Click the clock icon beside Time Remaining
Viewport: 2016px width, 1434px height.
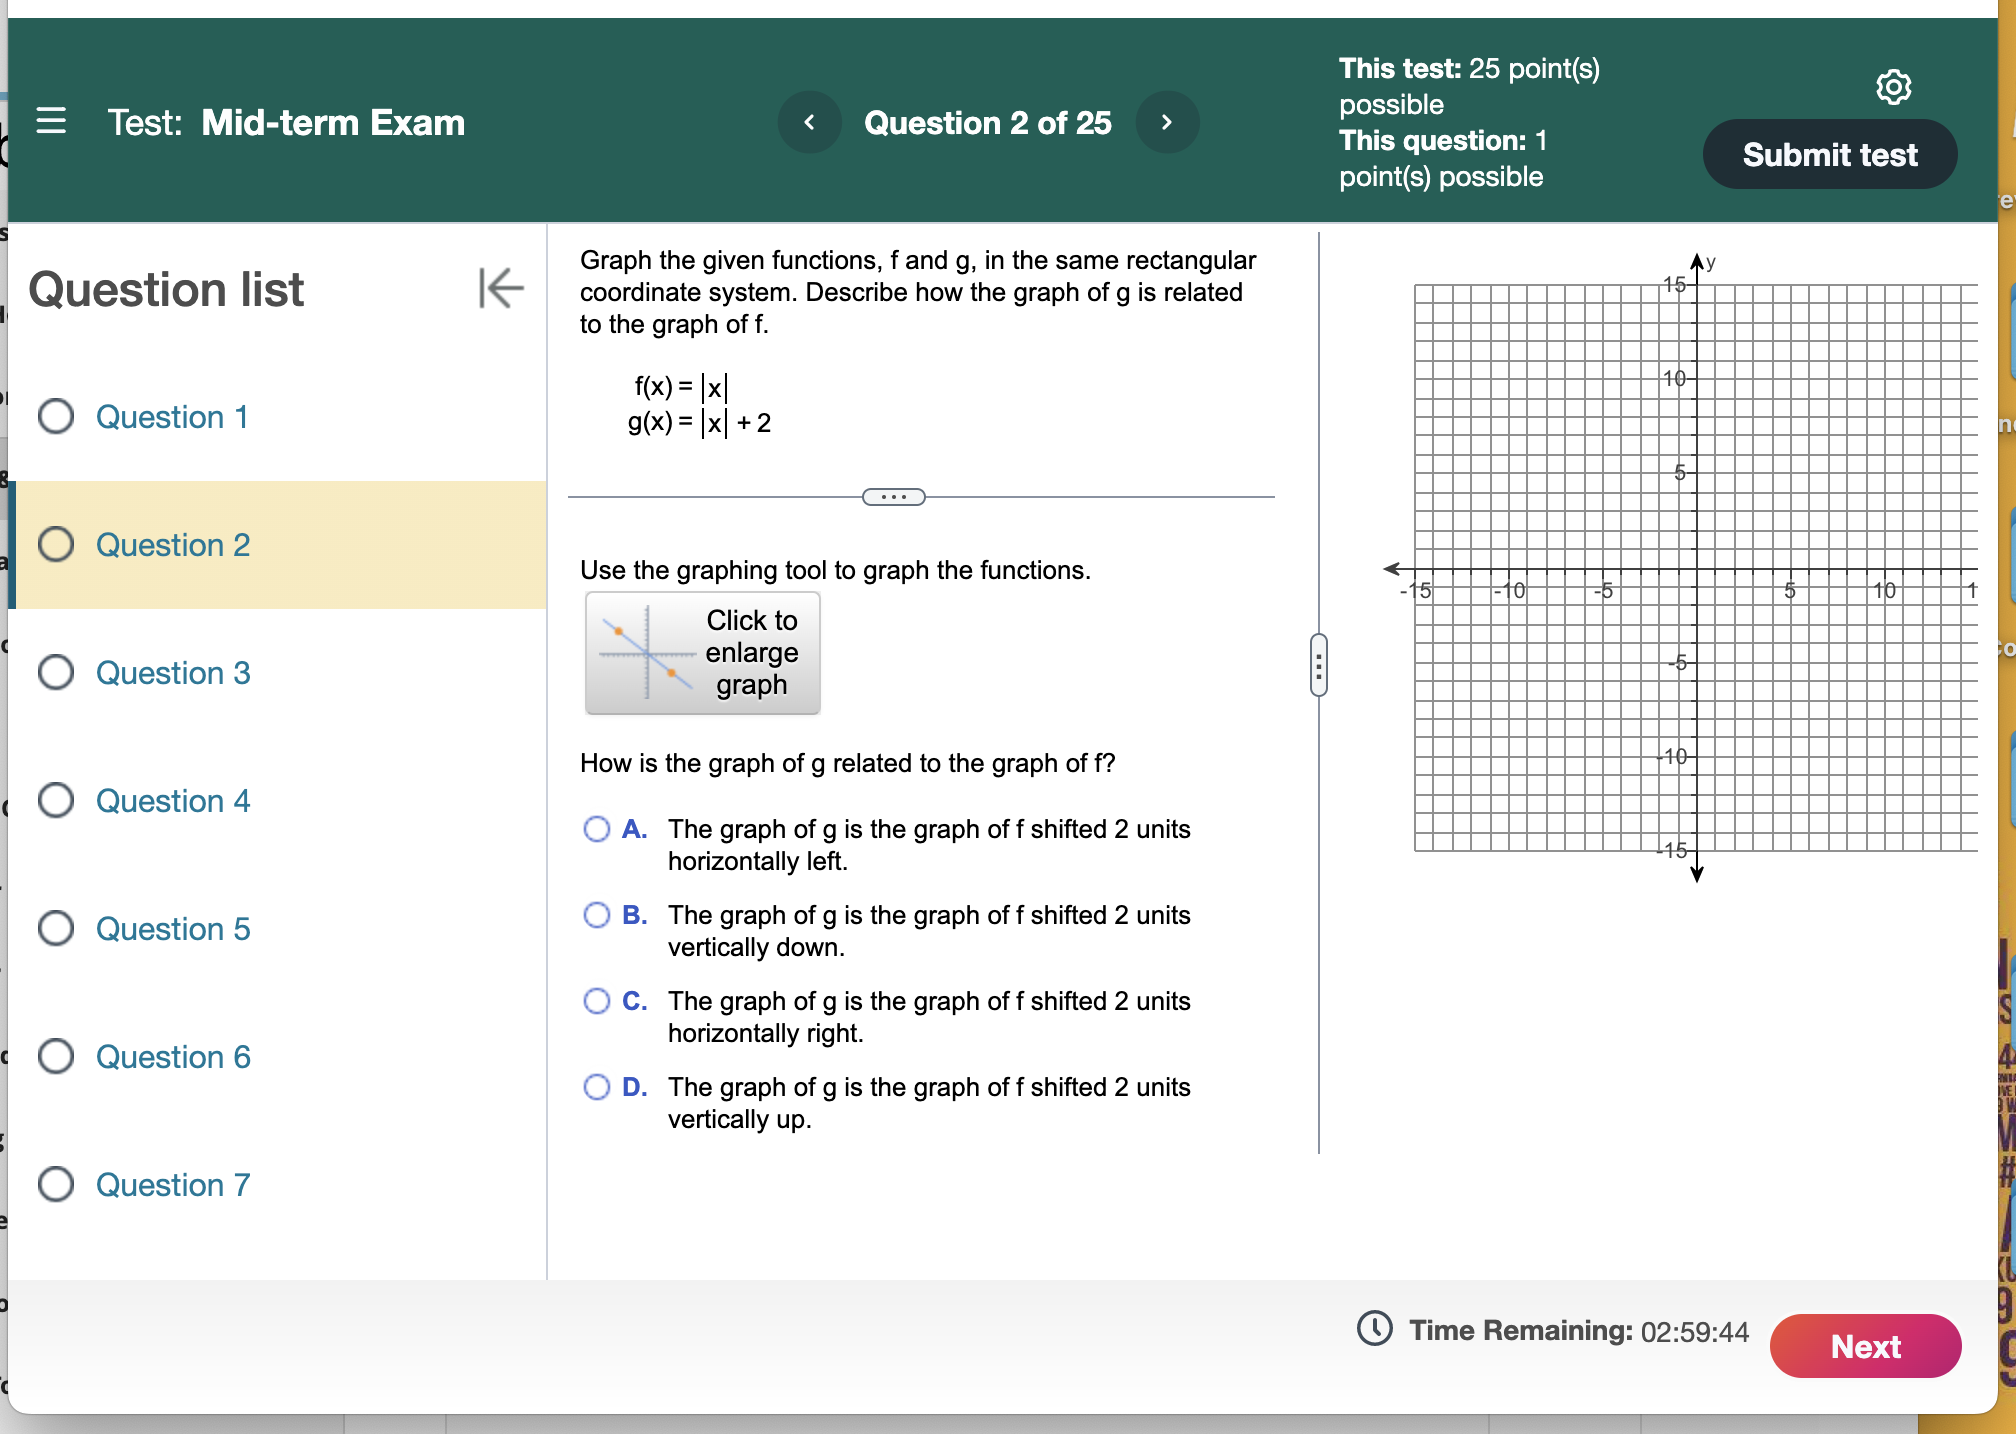1374,1330
